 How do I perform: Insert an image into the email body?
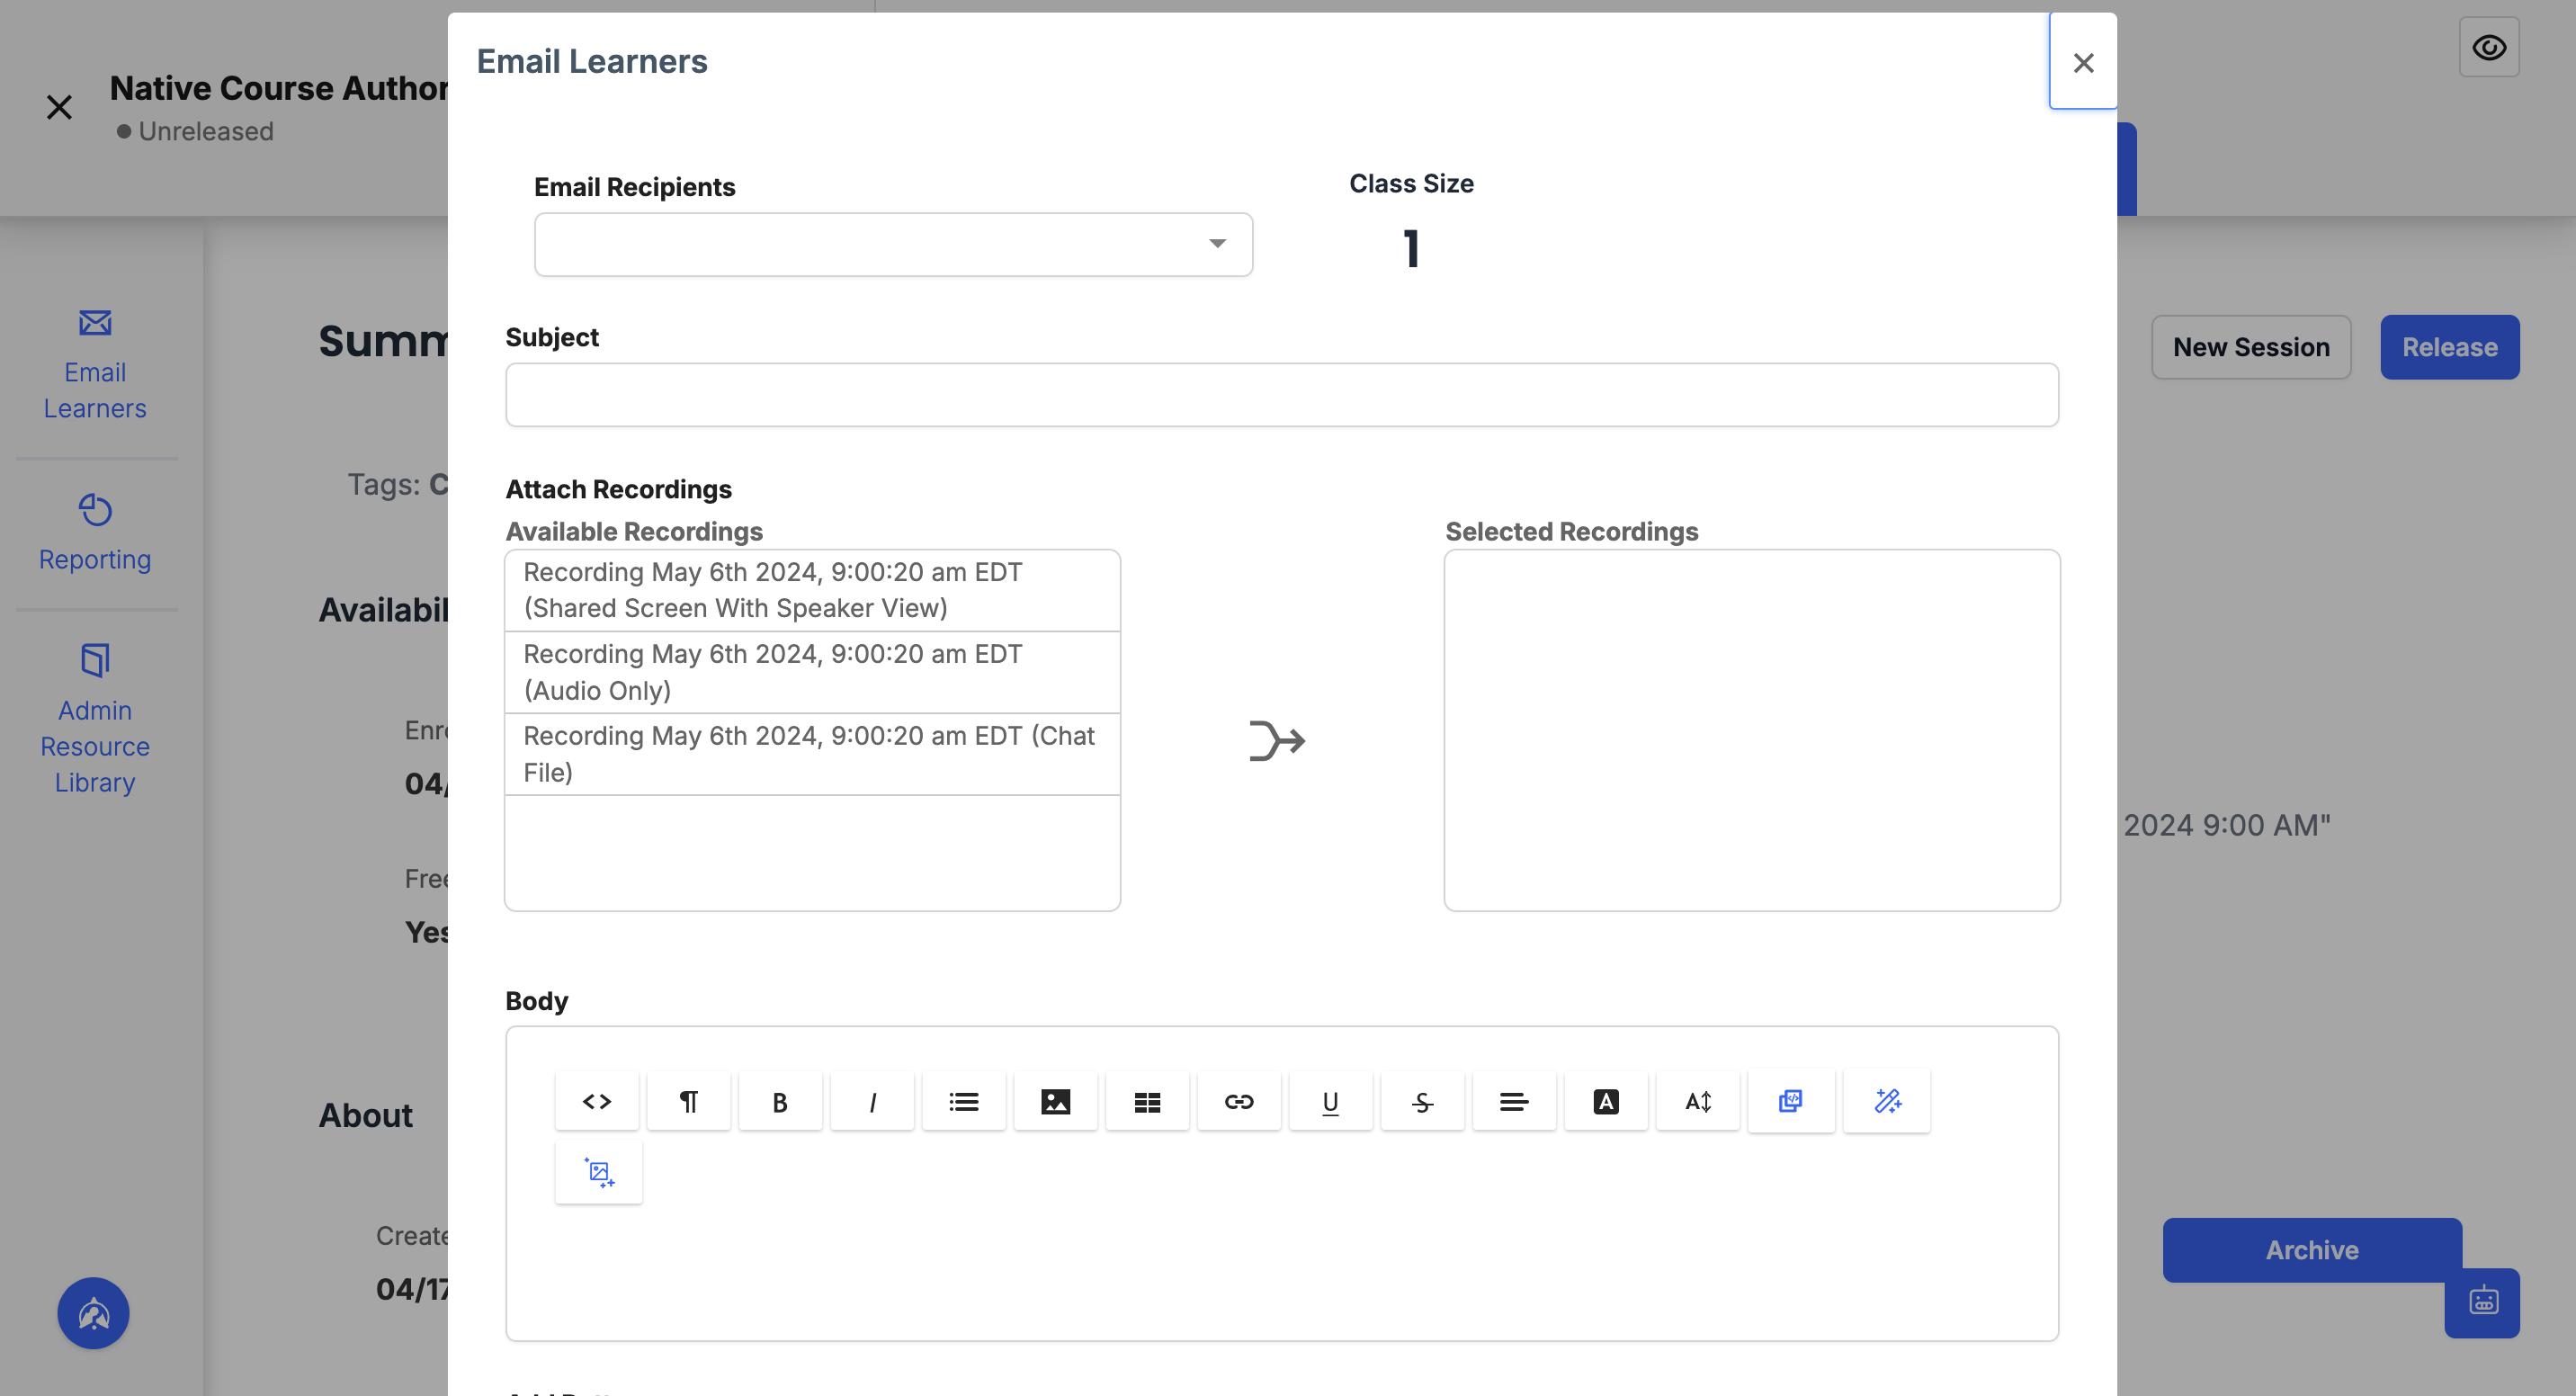1056,1101
